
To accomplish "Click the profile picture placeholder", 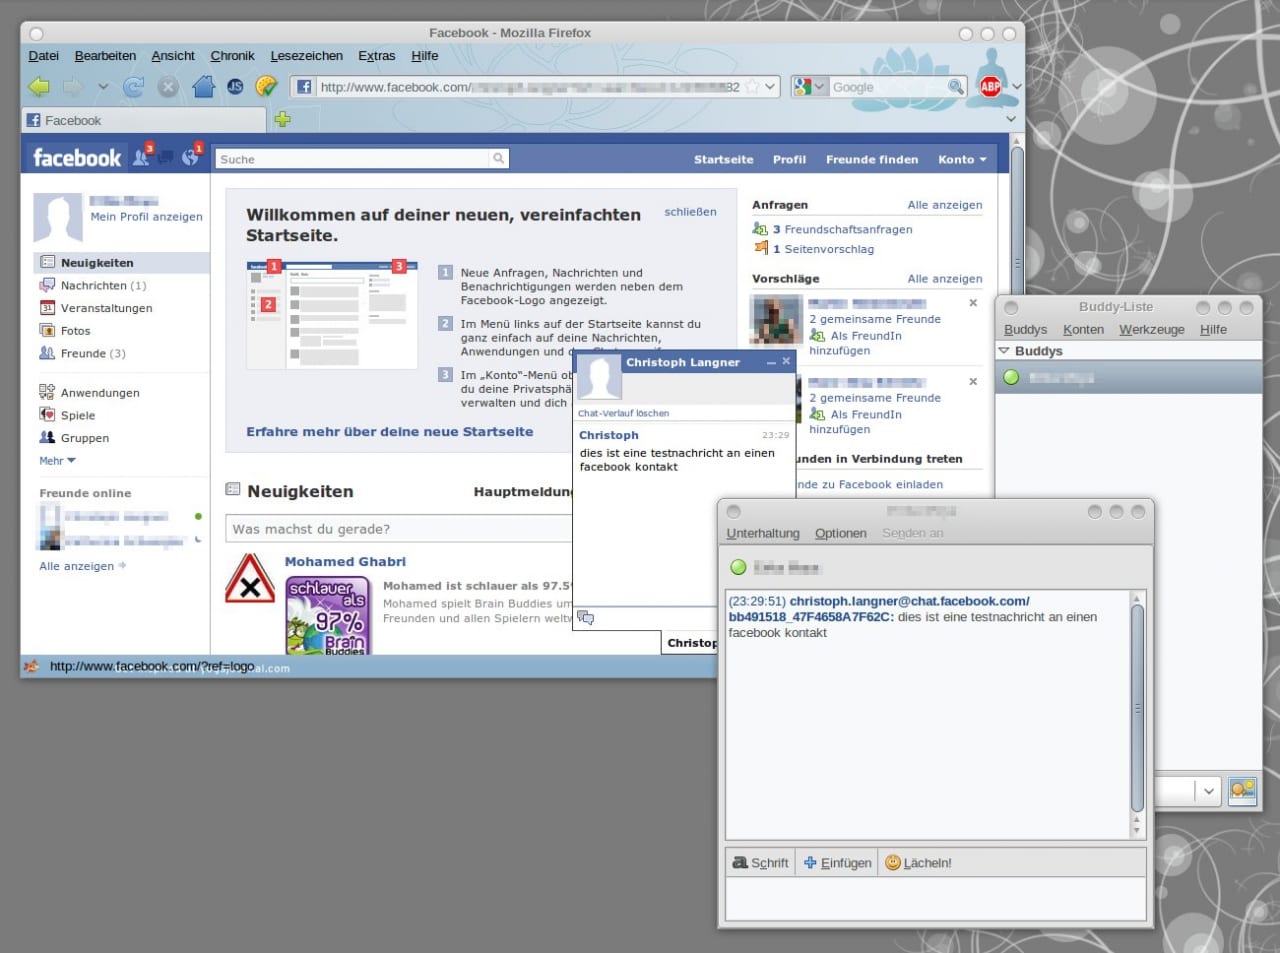I will coord(57,217).
